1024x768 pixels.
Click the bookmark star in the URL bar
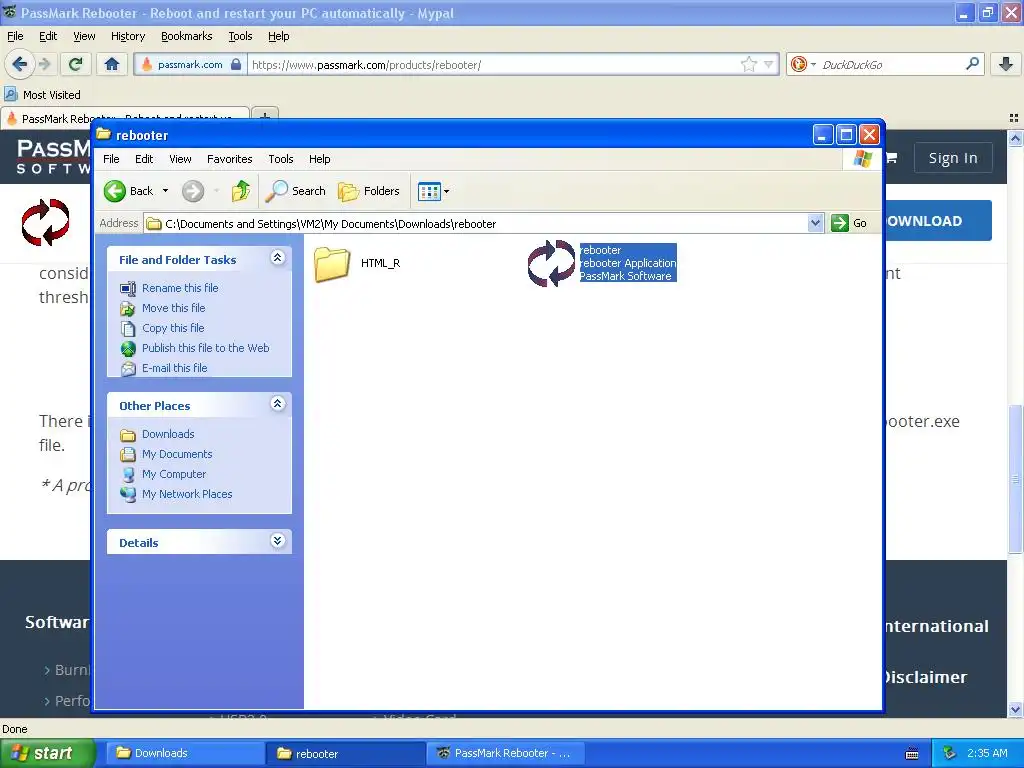tap(748, 64)
